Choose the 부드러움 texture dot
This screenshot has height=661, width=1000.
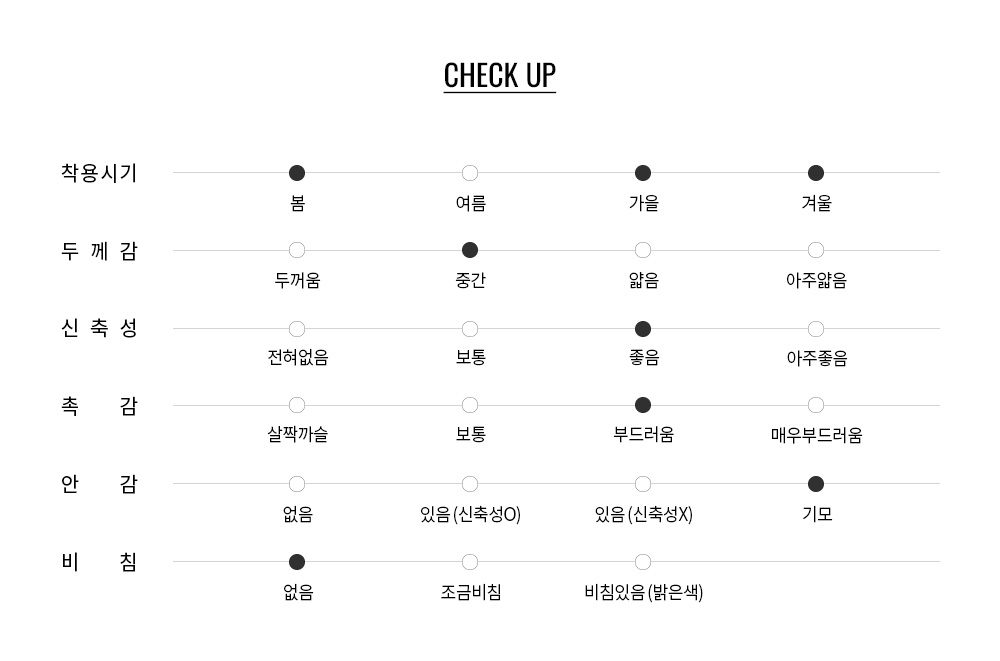(643, 405)
